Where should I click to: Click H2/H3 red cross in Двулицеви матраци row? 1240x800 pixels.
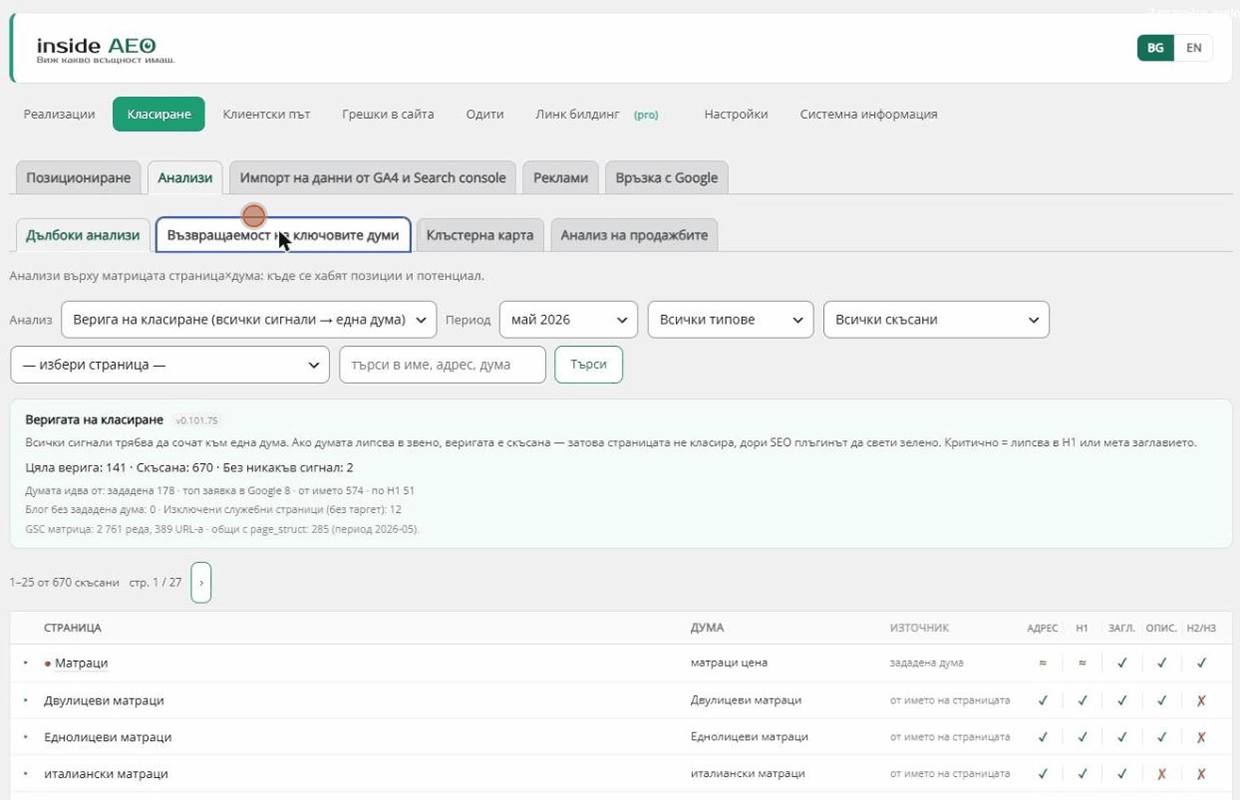pyautogui.click(x=1201, y=700)
